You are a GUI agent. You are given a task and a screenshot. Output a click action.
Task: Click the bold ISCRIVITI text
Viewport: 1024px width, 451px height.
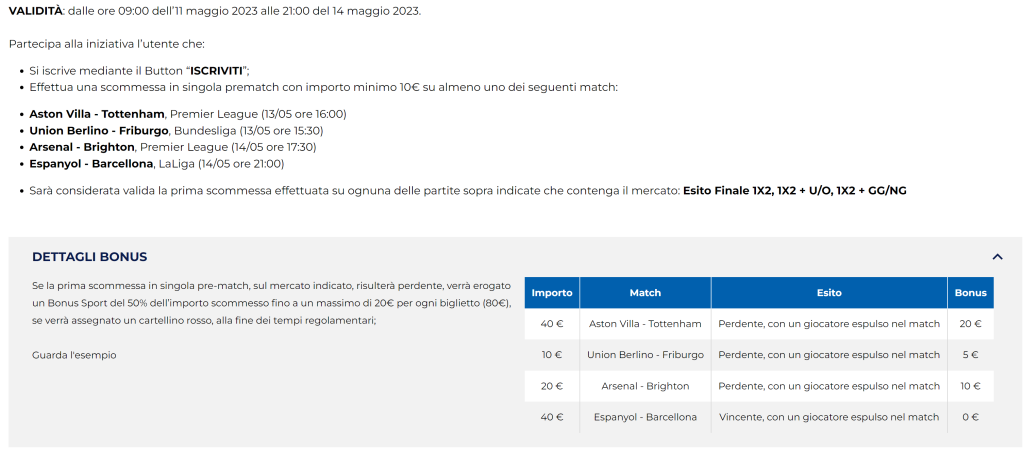coord(216,70)
